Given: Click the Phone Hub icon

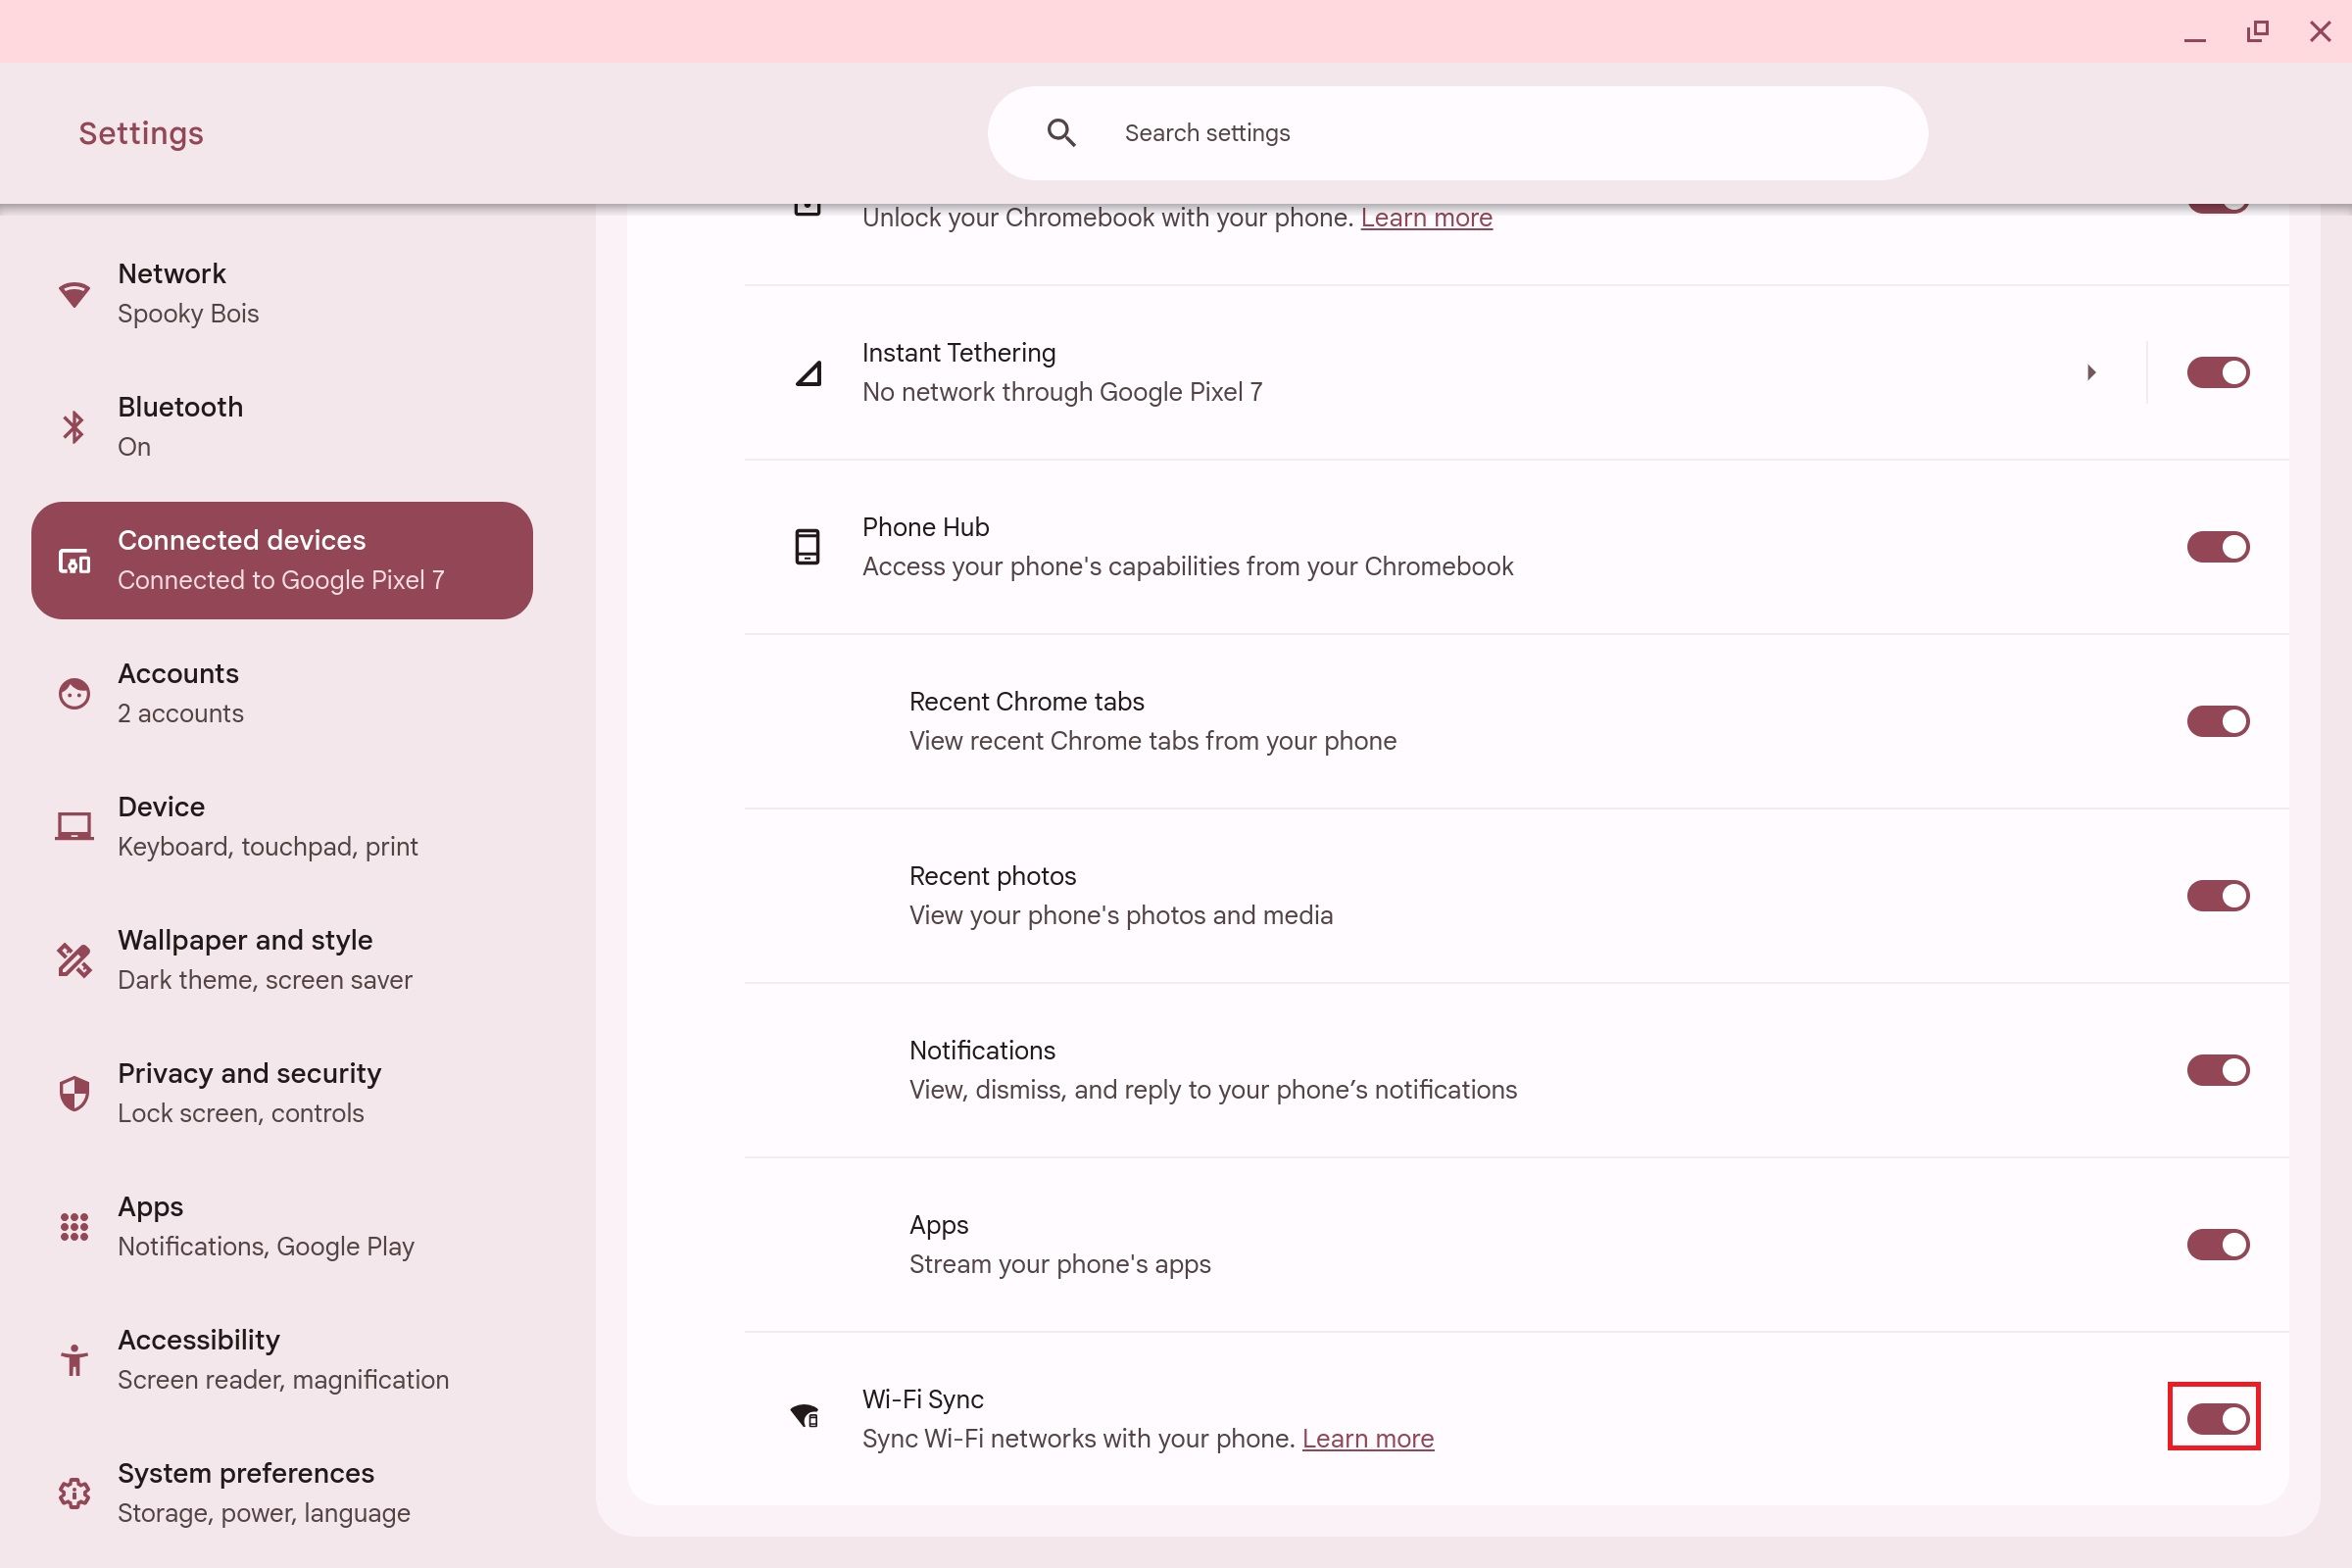Looking at the screenshot, I should click(807, 546).
